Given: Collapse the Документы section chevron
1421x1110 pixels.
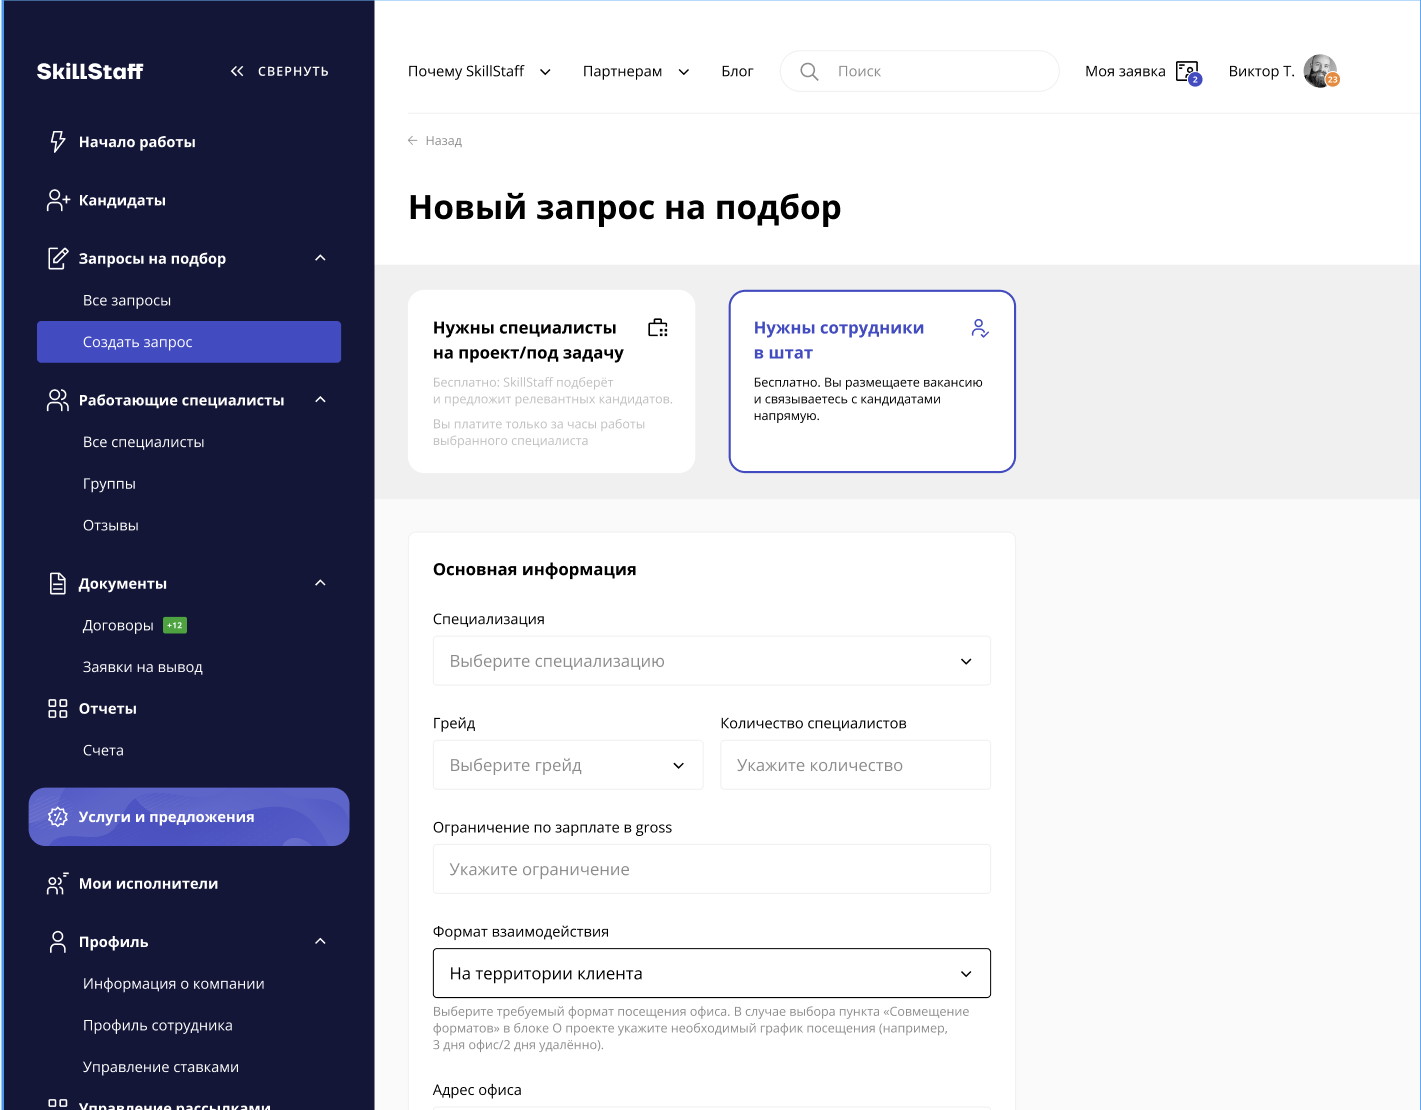Looking at the screenshot, I should click(x=320, y=583).
